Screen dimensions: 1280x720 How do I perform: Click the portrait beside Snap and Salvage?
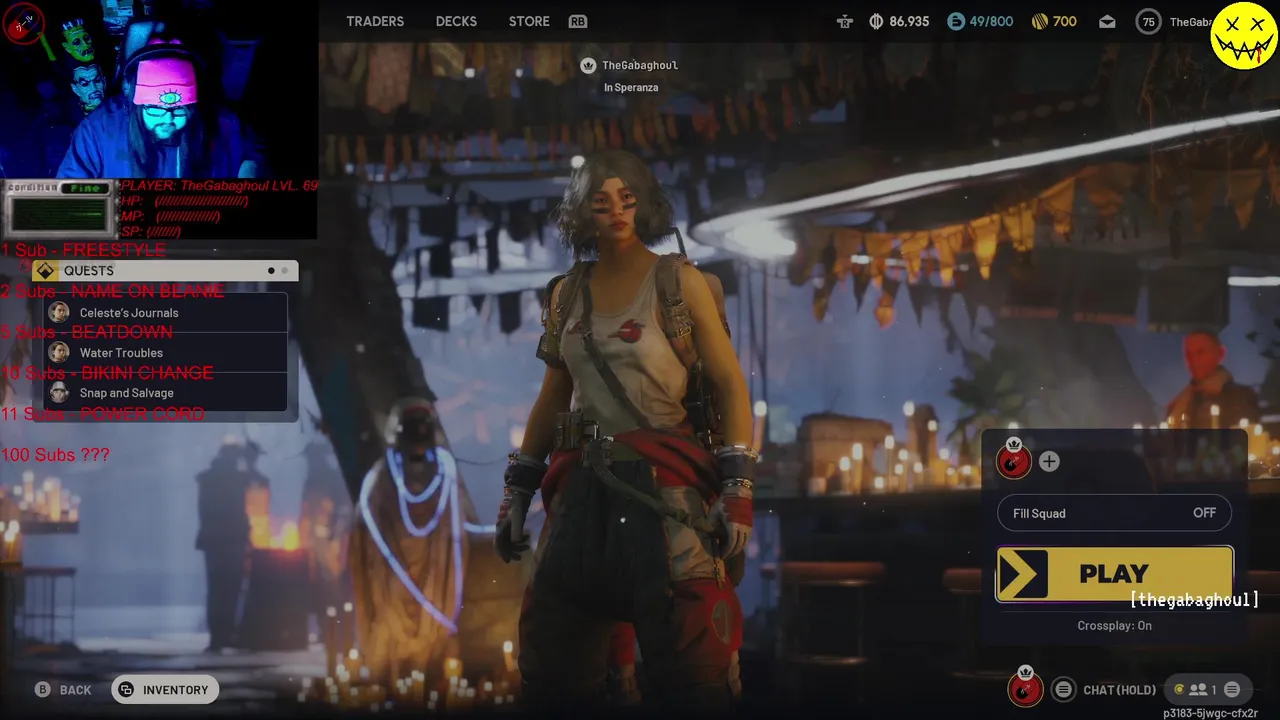tap(59, 393)
